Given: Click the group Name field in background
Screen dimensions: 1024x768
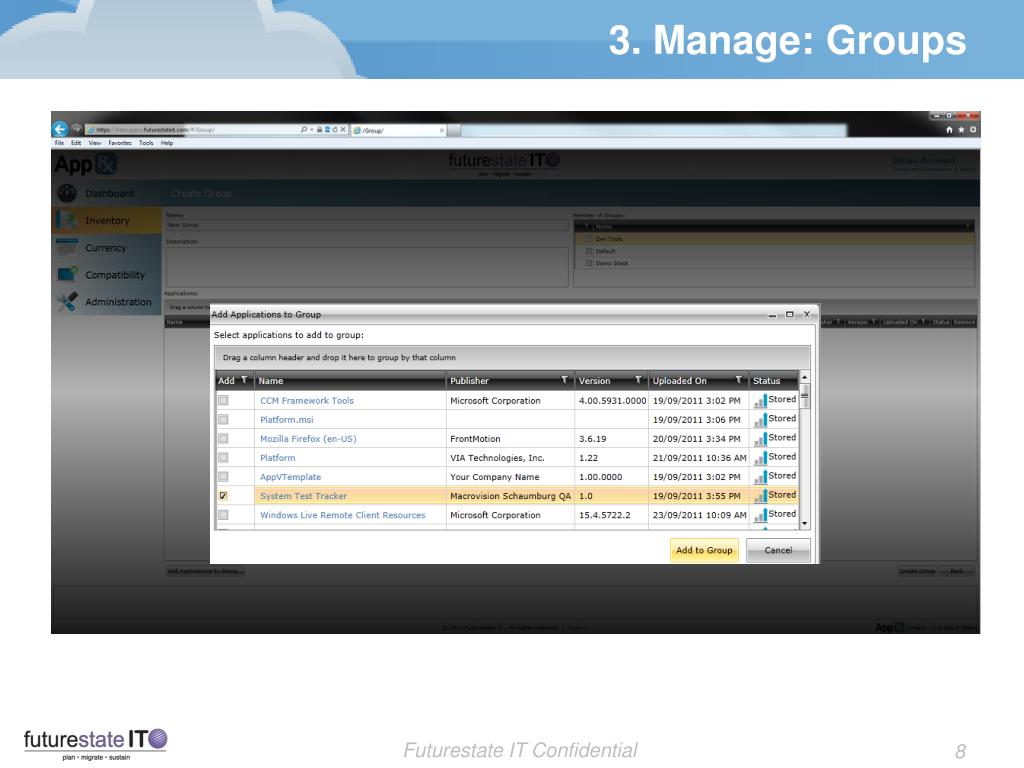Looking at the screenshot, I should 366,225.
